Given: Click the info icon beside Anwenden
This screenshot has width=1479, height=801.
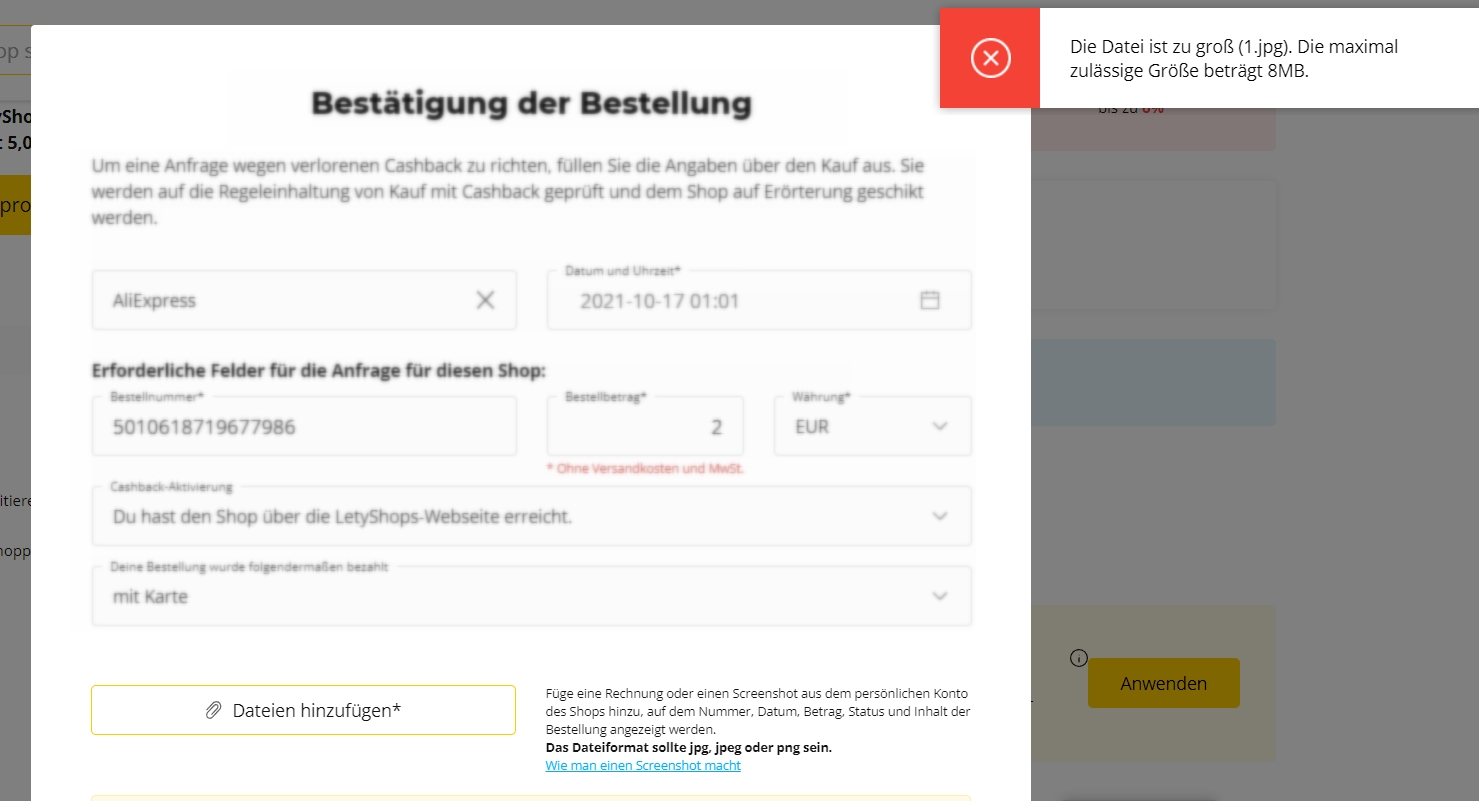Looking at the screenshot, I should pyautogui.click(x=1078, y=658).
